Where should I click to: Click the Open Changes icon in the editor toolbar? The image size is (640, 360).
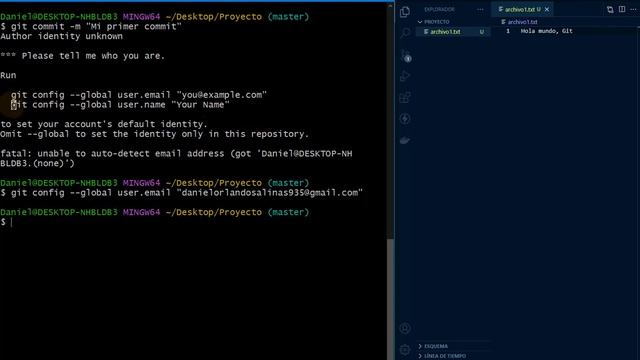610,9
